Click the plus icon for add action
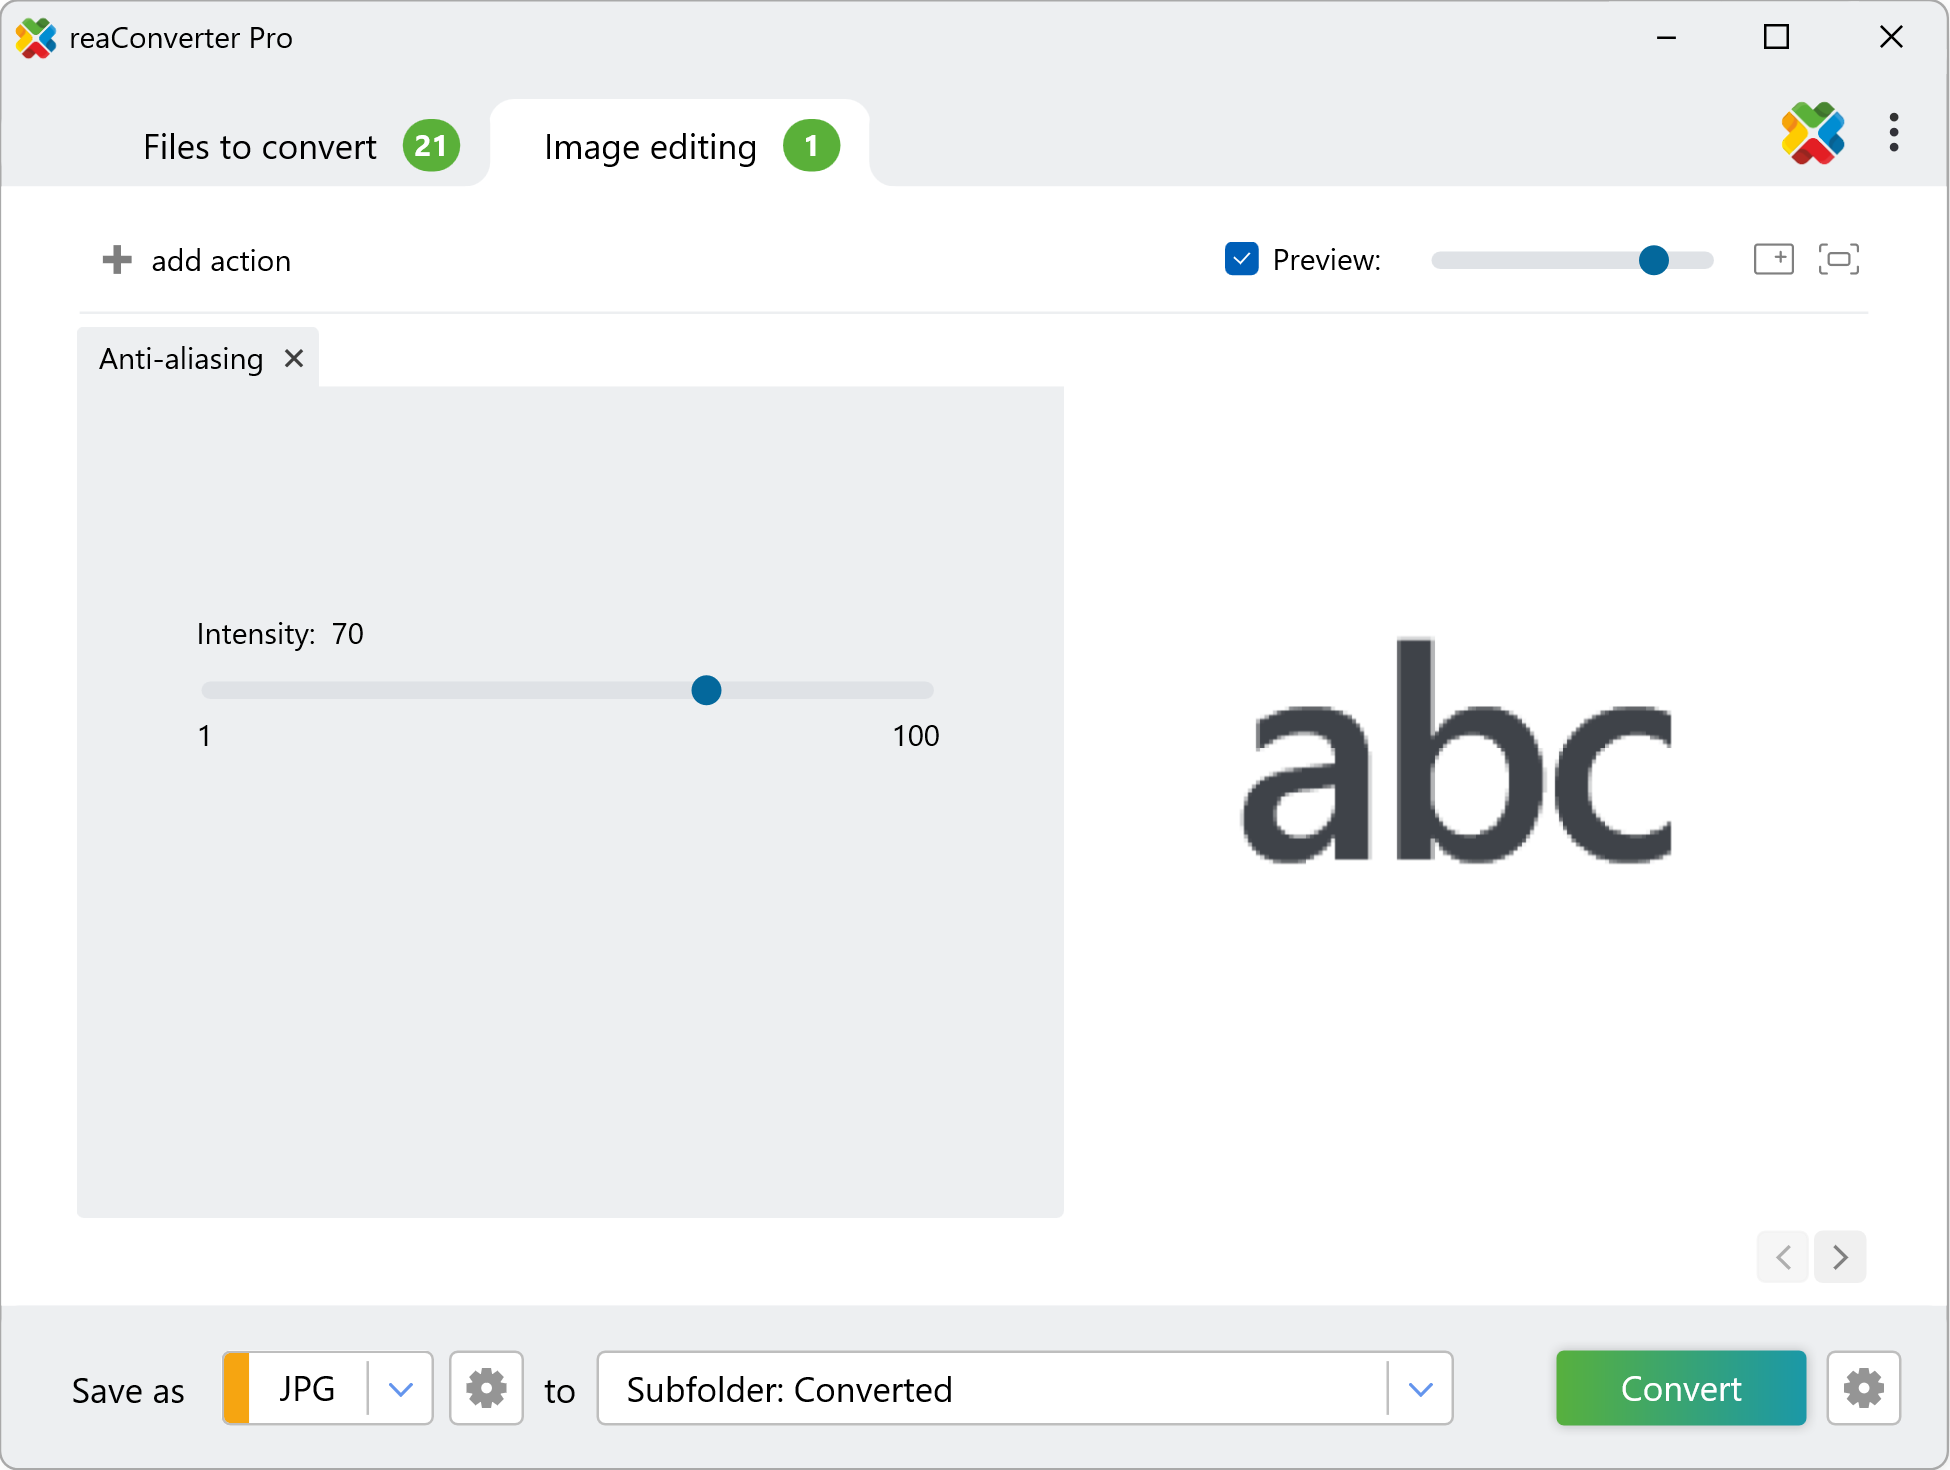Screen dimensions: 1950x1470 click(117, 260)
